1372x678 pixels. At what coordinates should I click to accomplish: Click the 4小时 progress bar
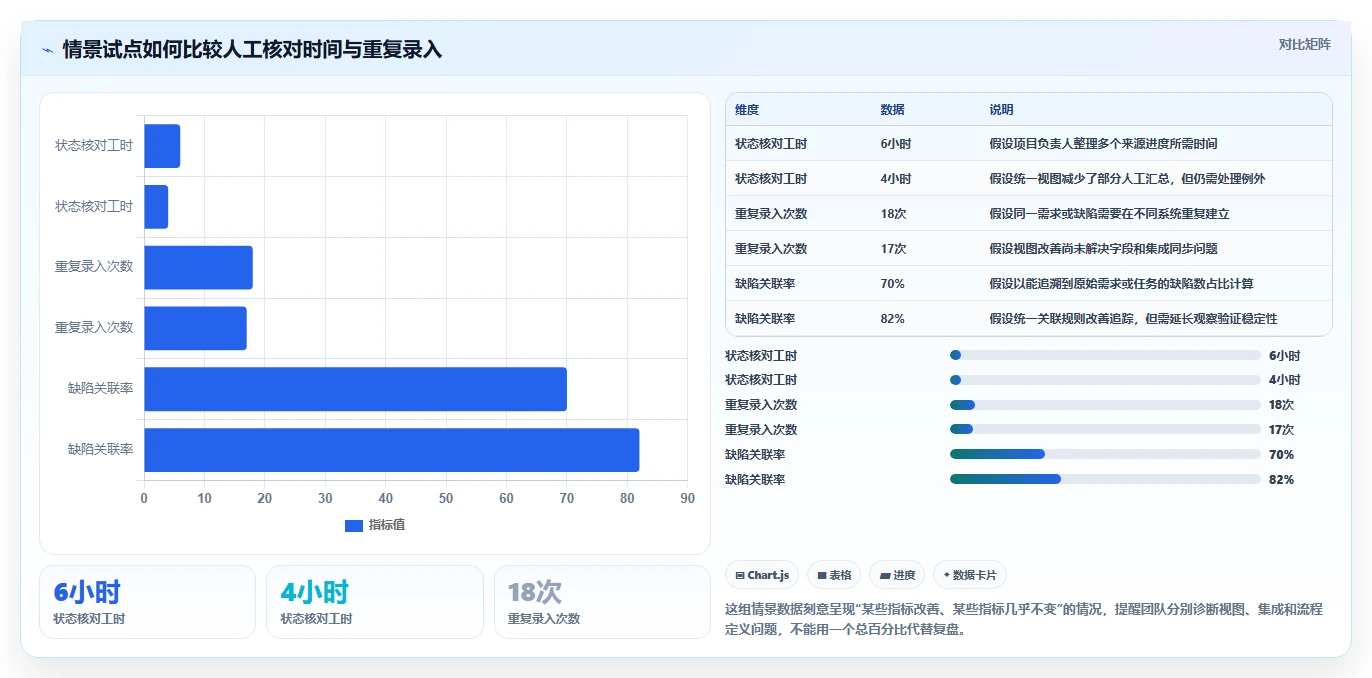pos(1105,380)
